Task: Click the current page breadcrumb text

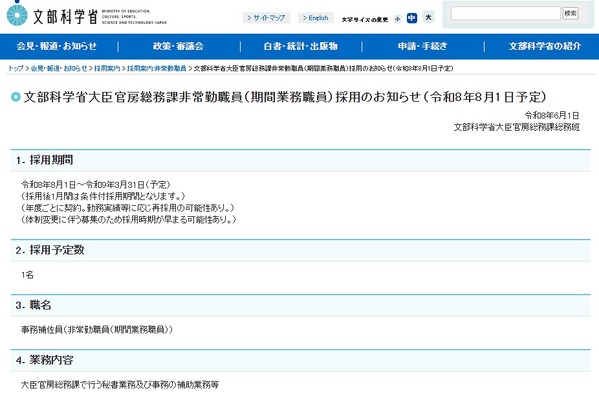Action: coord(323,68)
